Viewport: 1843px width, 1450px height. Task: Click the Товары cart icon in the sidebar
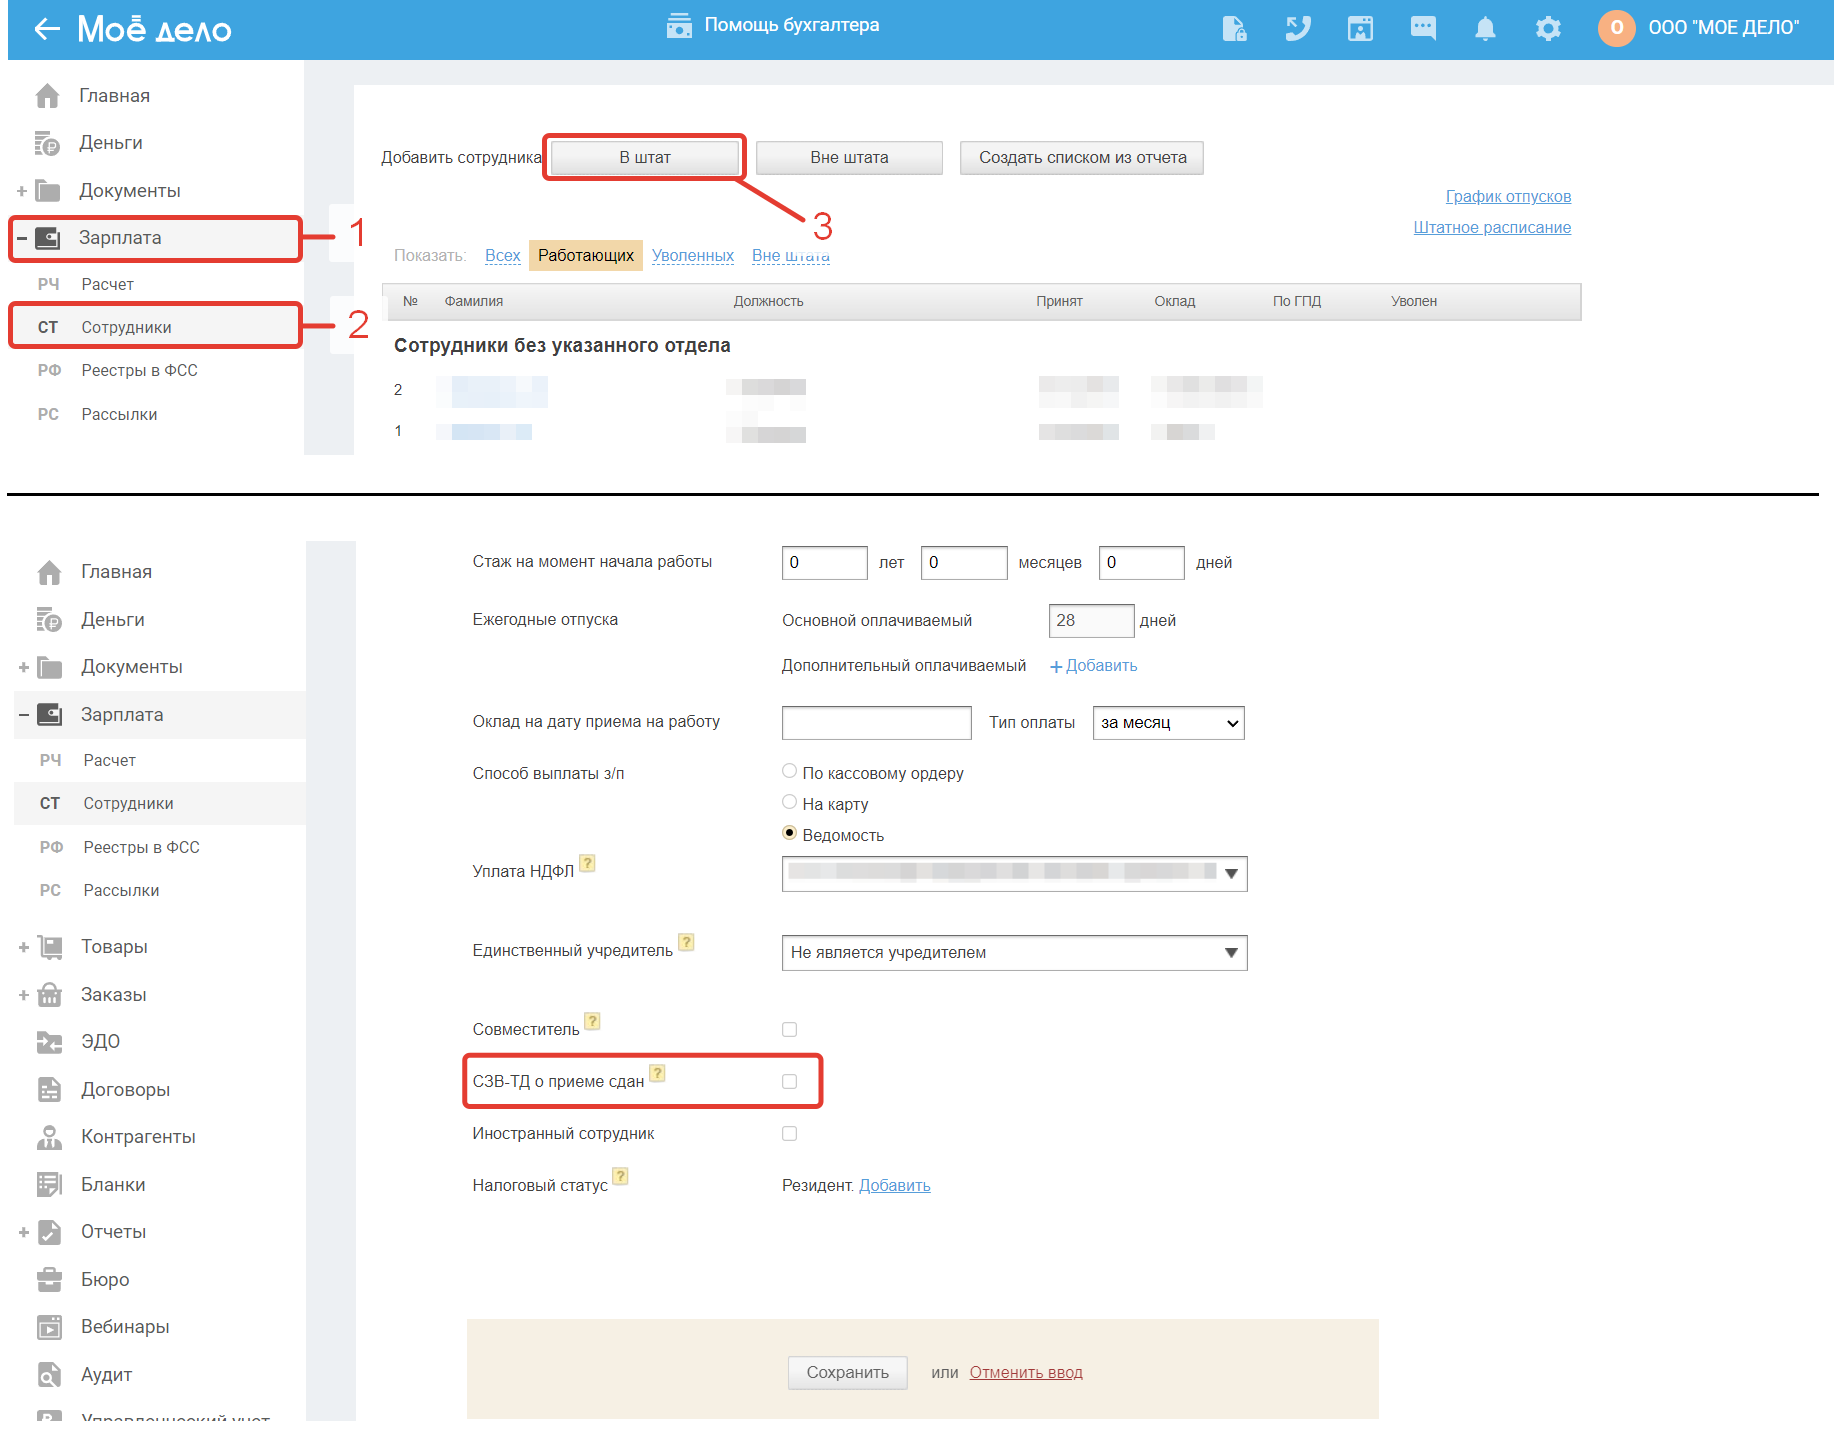click(x=50, y=947)
